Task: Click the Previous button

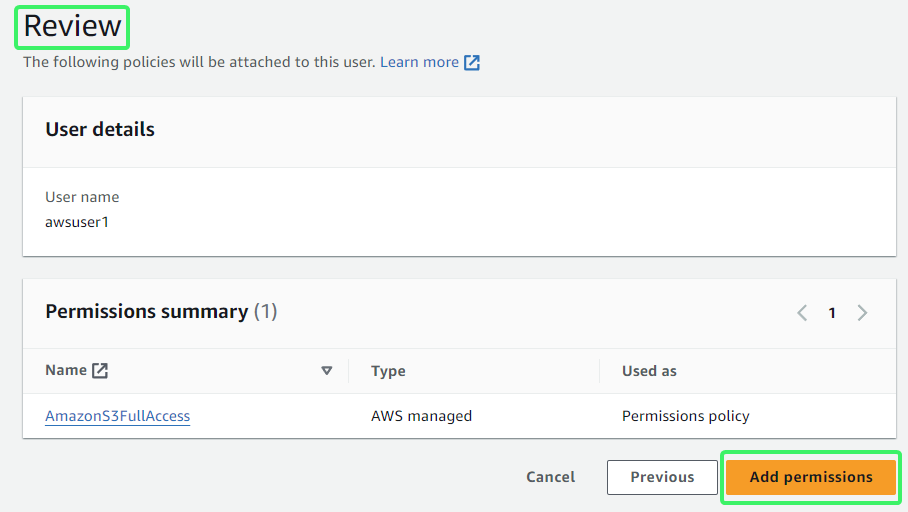Action: (x=662, y=477)
